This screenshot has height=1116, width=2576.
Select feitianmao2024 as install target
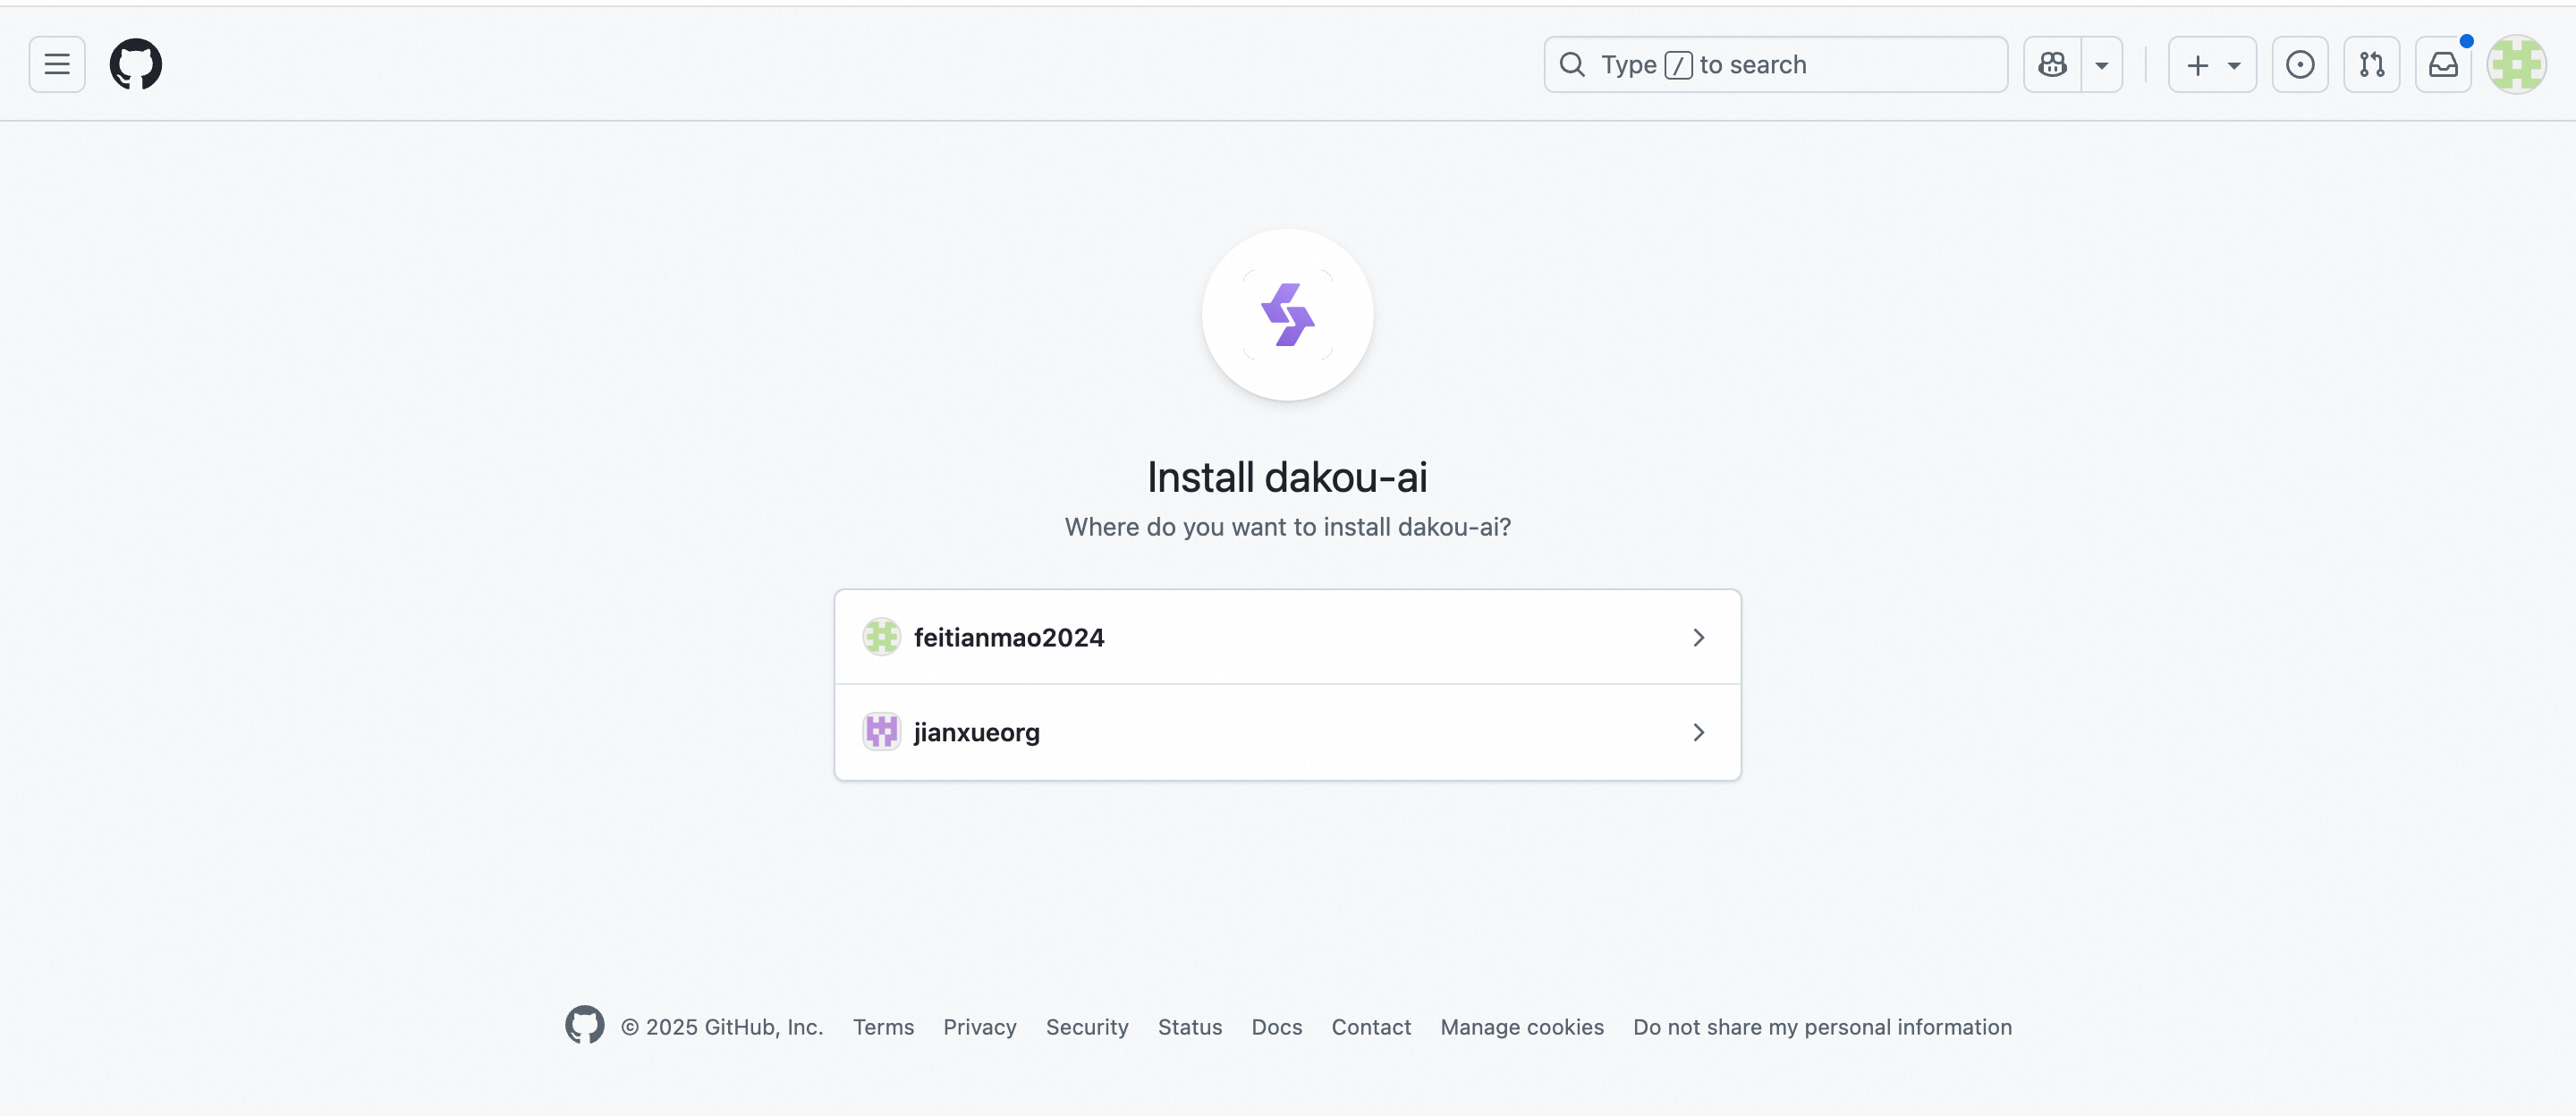click(1009, 637)
